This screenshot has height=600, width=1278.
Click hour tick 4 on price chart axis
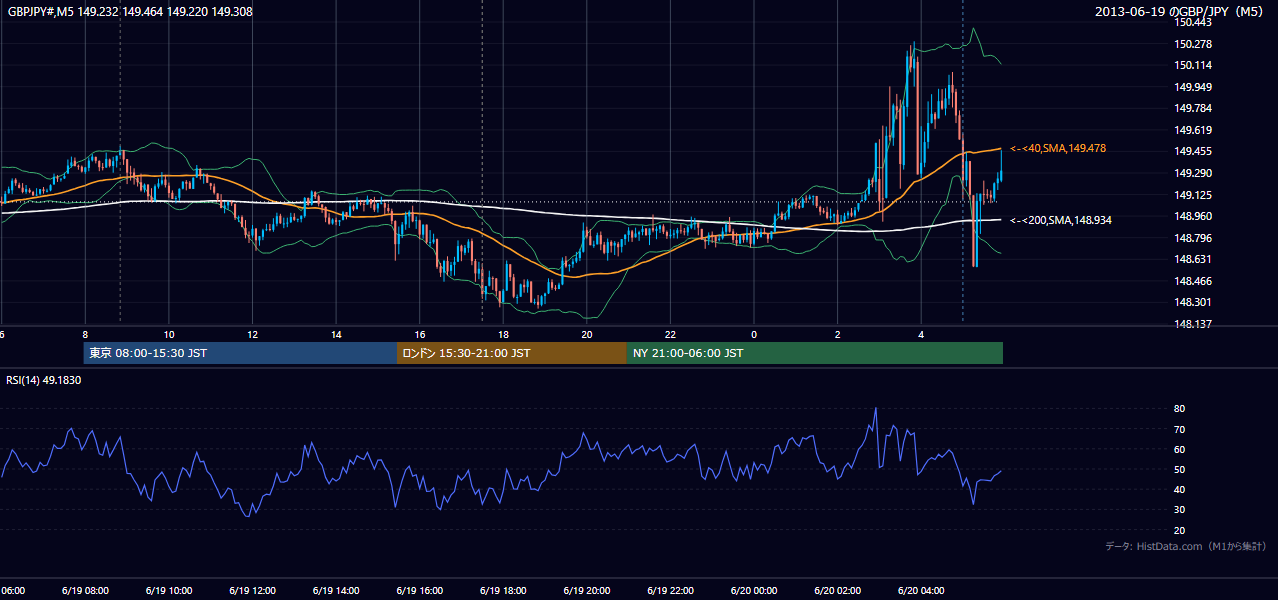click(x=921, y=334)
